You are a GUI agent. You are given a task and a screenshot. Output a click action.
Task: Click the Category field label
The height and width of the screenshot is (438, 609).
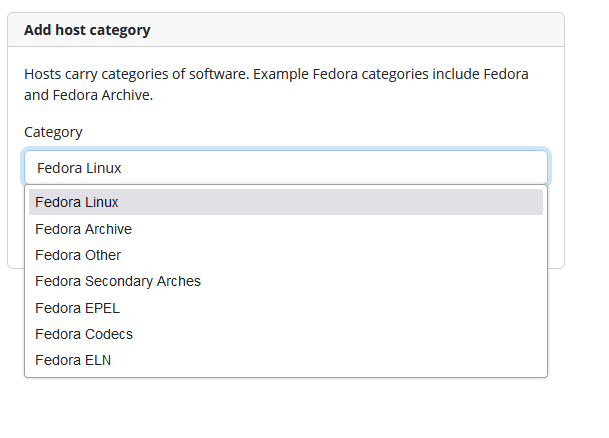(53, 132)
